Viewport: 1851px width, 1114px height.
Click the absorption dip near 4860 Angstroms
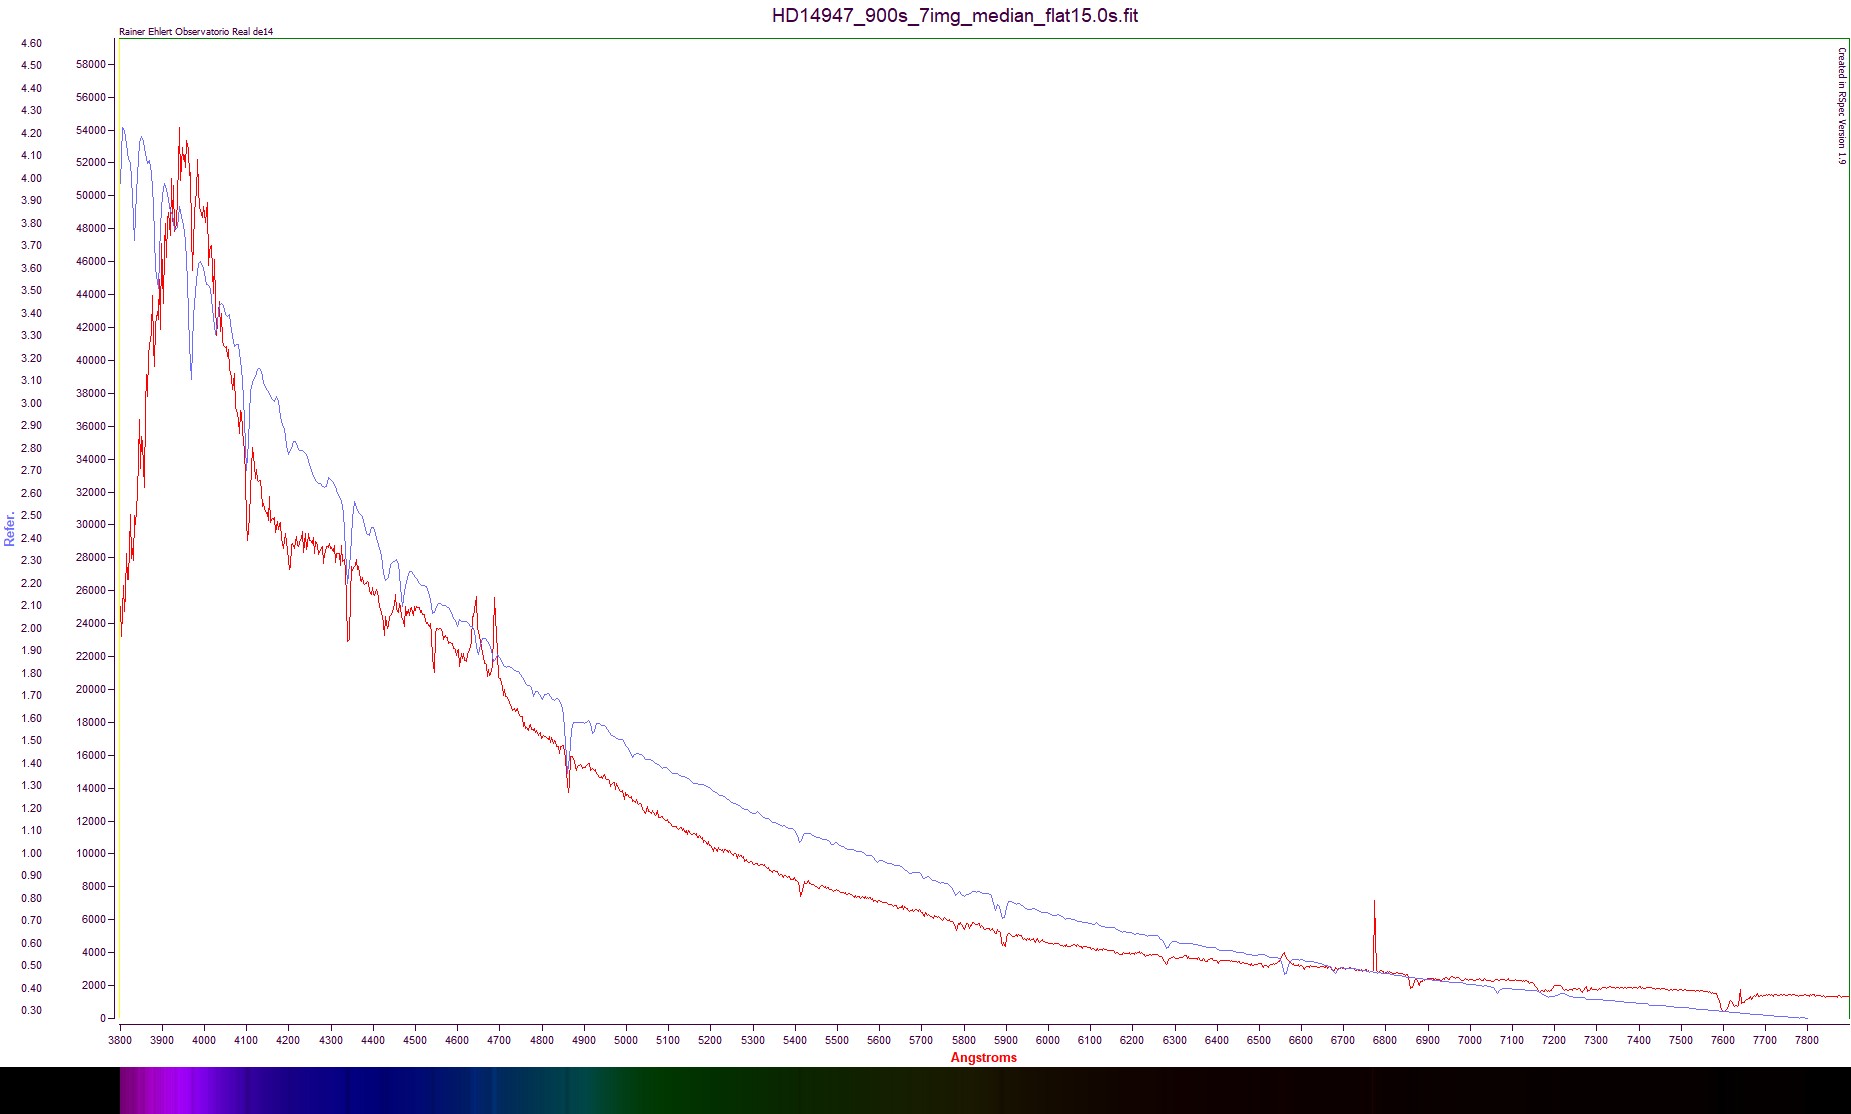568,785
